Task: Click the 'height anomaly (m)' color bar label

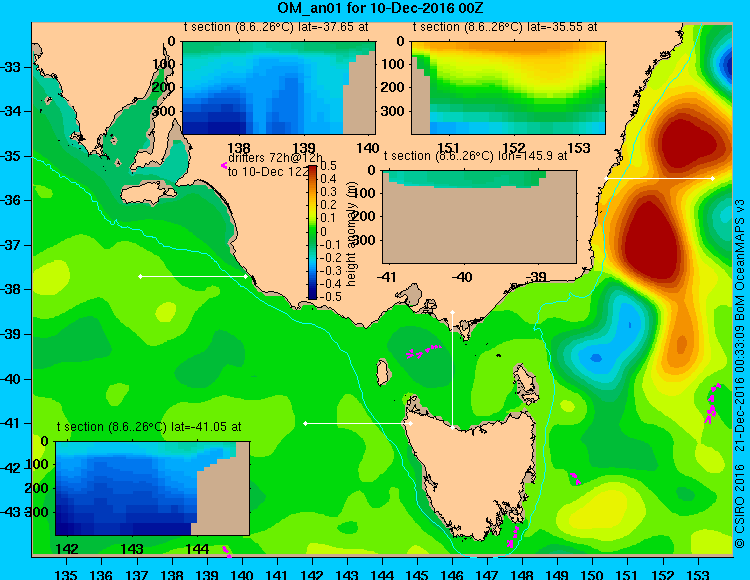Action: click(x=351, y=234)
